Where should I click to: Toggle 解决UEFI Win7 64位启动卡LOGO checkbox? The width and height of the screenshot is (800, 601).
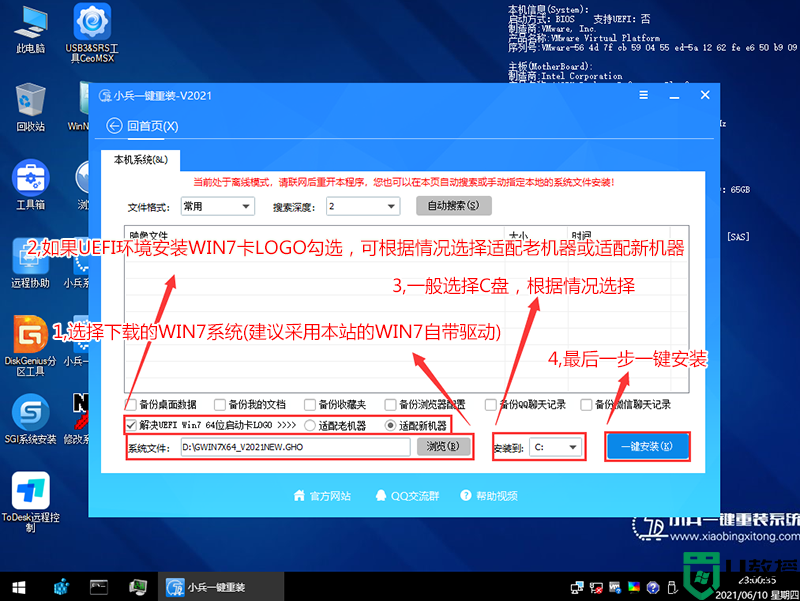(132, 425)
